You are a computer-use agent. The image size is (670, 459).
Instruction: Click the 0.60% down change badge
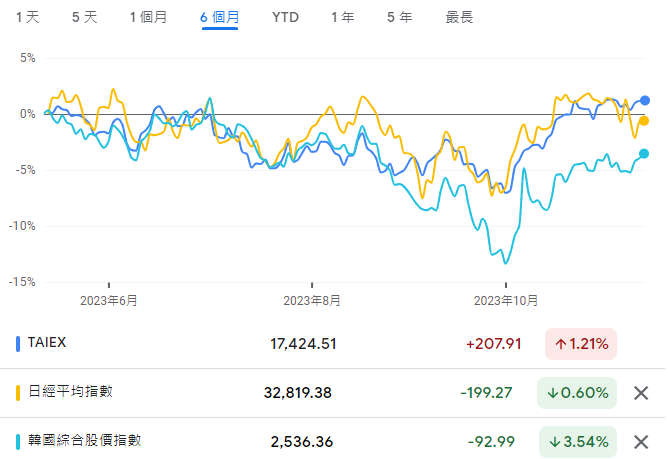click(x=577, y=393)
